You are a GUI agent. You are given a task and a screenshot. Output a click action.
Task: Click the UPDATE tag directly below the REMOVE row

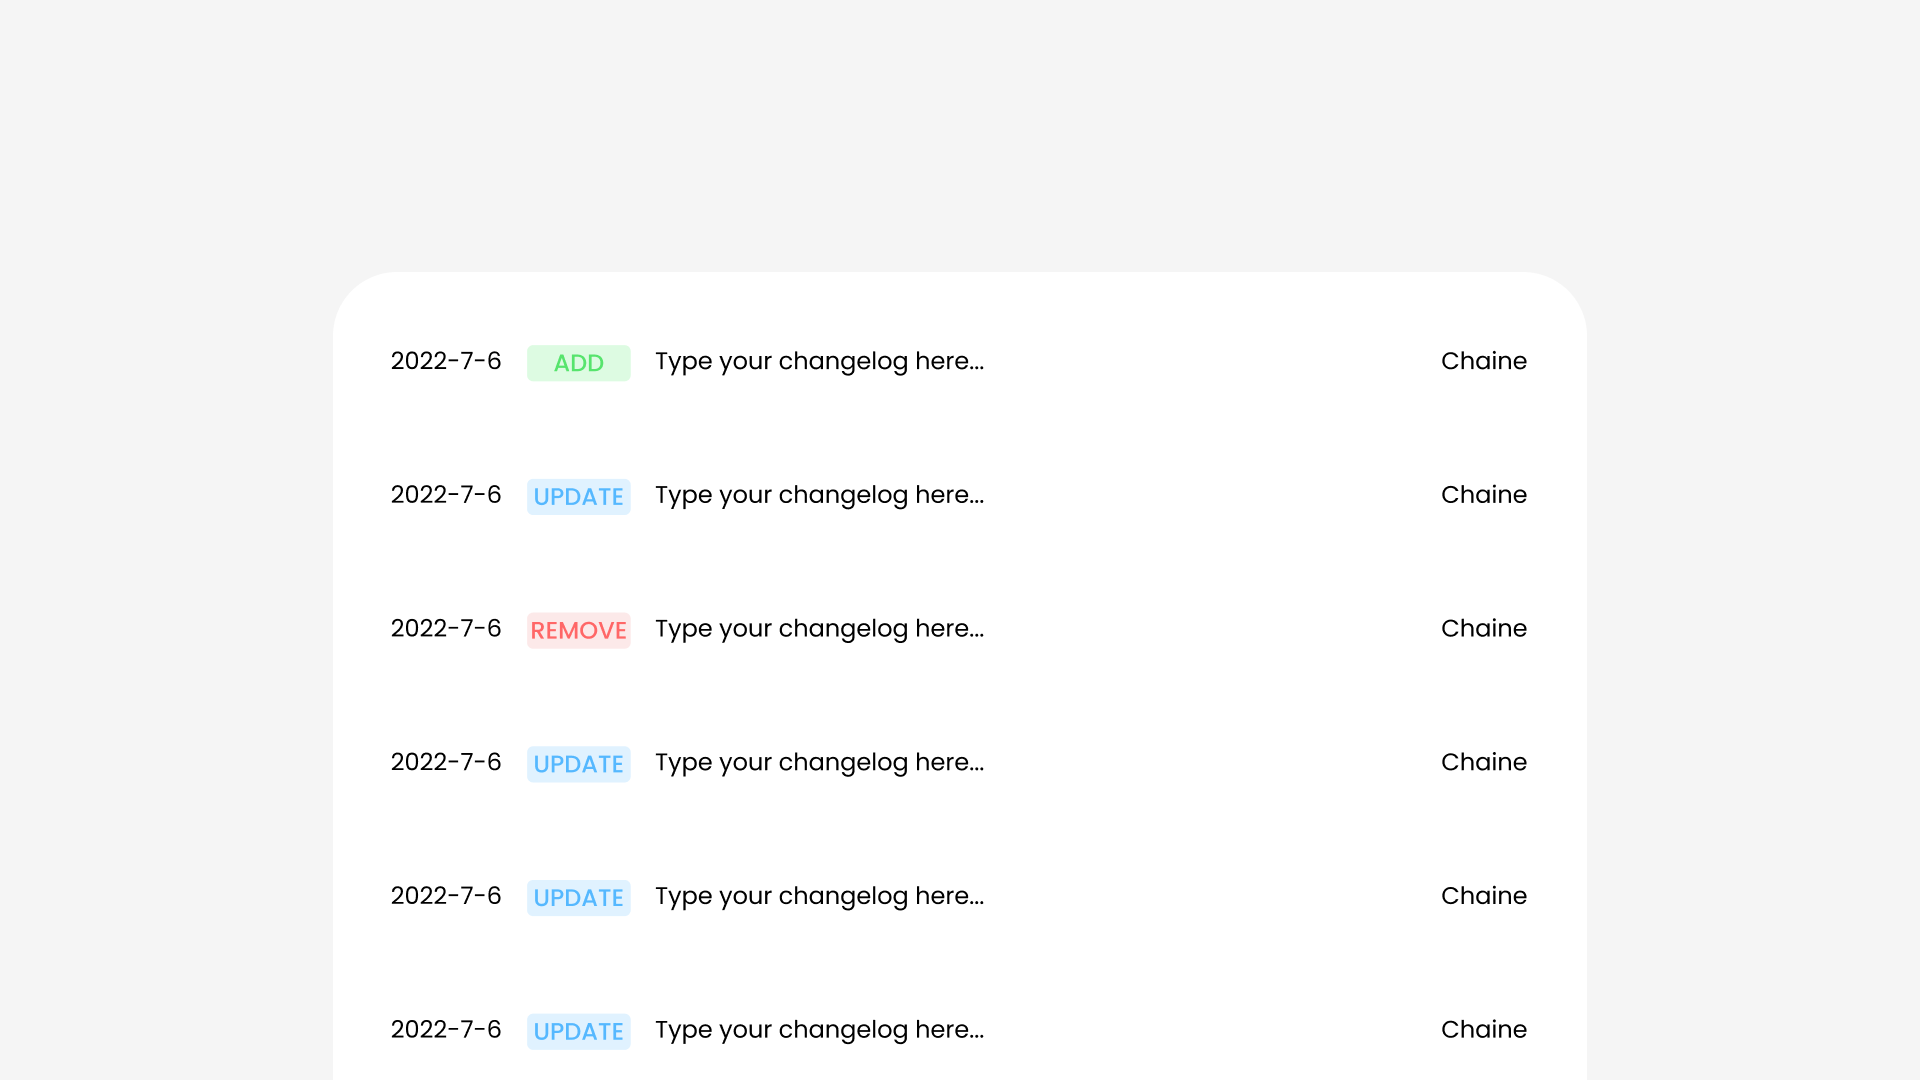tap(578, 764)
